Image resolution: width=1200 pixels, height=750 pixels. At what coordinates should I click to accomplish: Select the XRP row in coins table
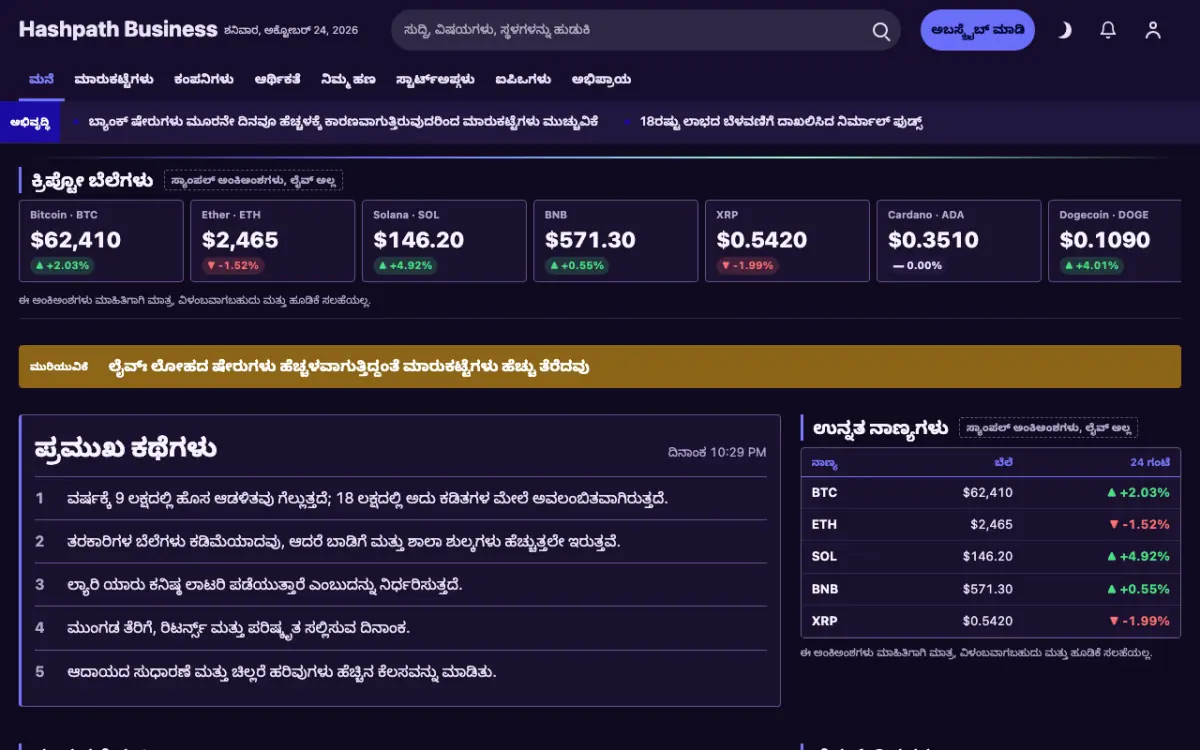pyautogui.click(x=990, y=621)
